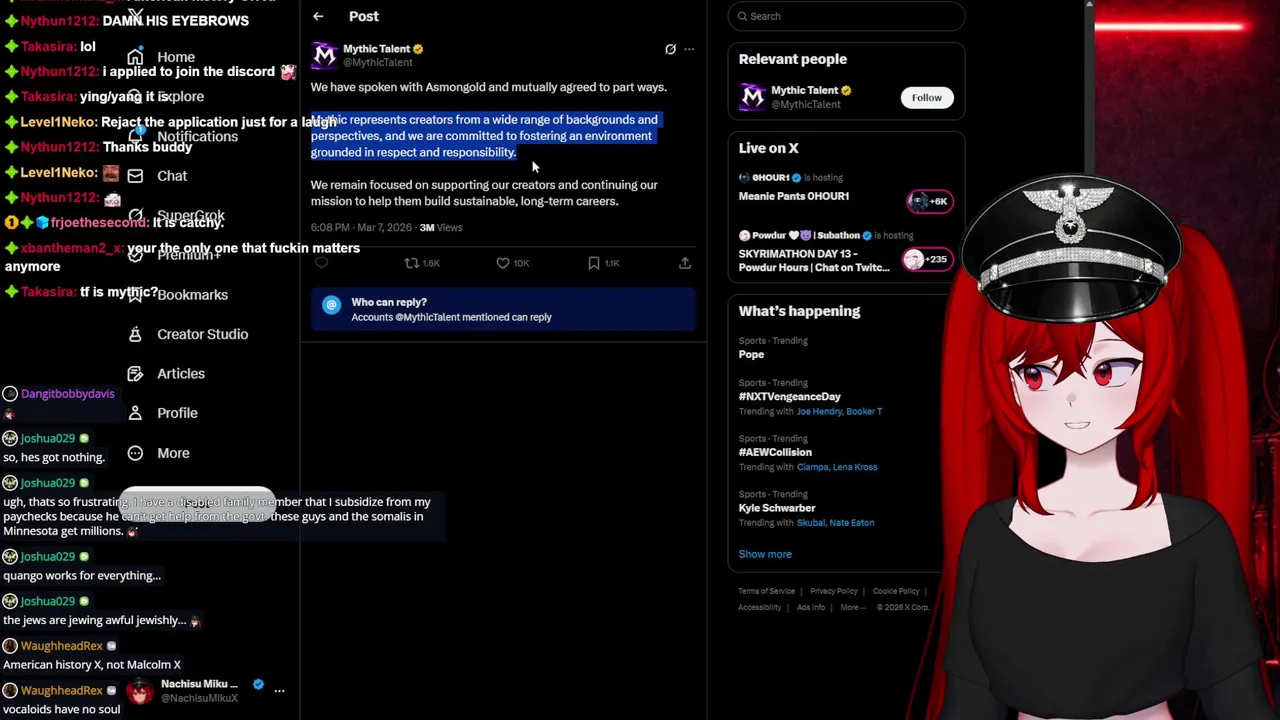Screen dimensions: 1280x720
Task: Like the Mythic Talent post with the heart icon
Action: click(x=503, y=263)
